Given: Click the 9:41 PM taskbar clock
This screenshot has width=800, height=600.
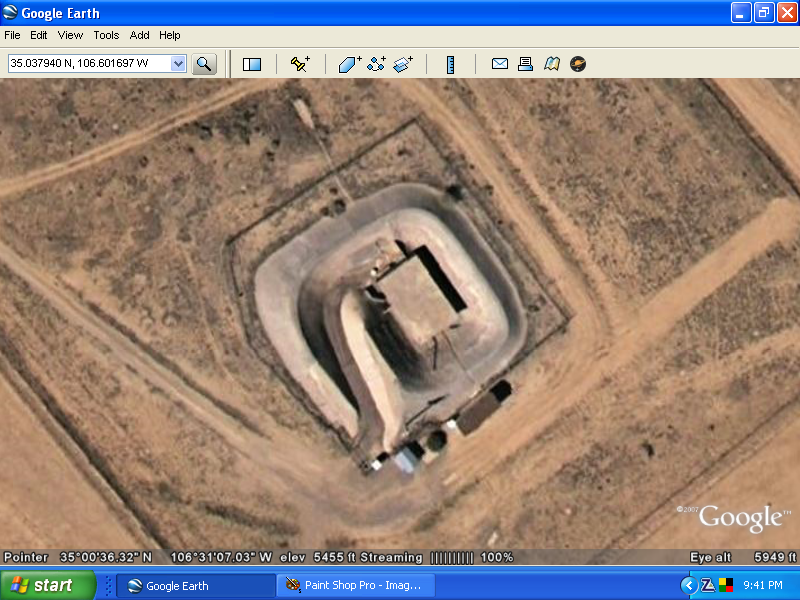Looking at the screenshot, I should click(763, 585).
